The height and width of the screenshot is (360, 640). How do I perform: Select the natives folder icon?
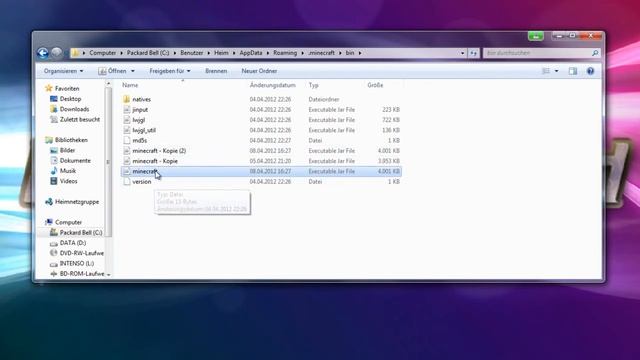click(x=127, y=99)
